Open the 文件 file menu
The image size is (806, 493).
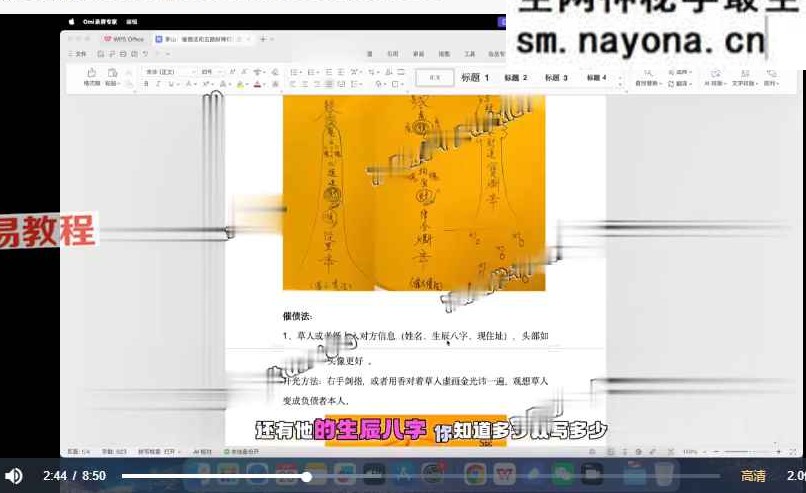(x=77, y=53)
